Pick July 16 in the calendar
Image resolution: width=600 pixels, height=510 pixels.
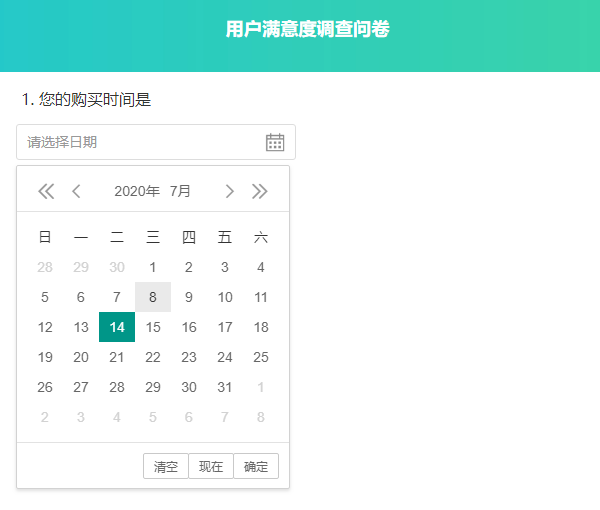189,327
